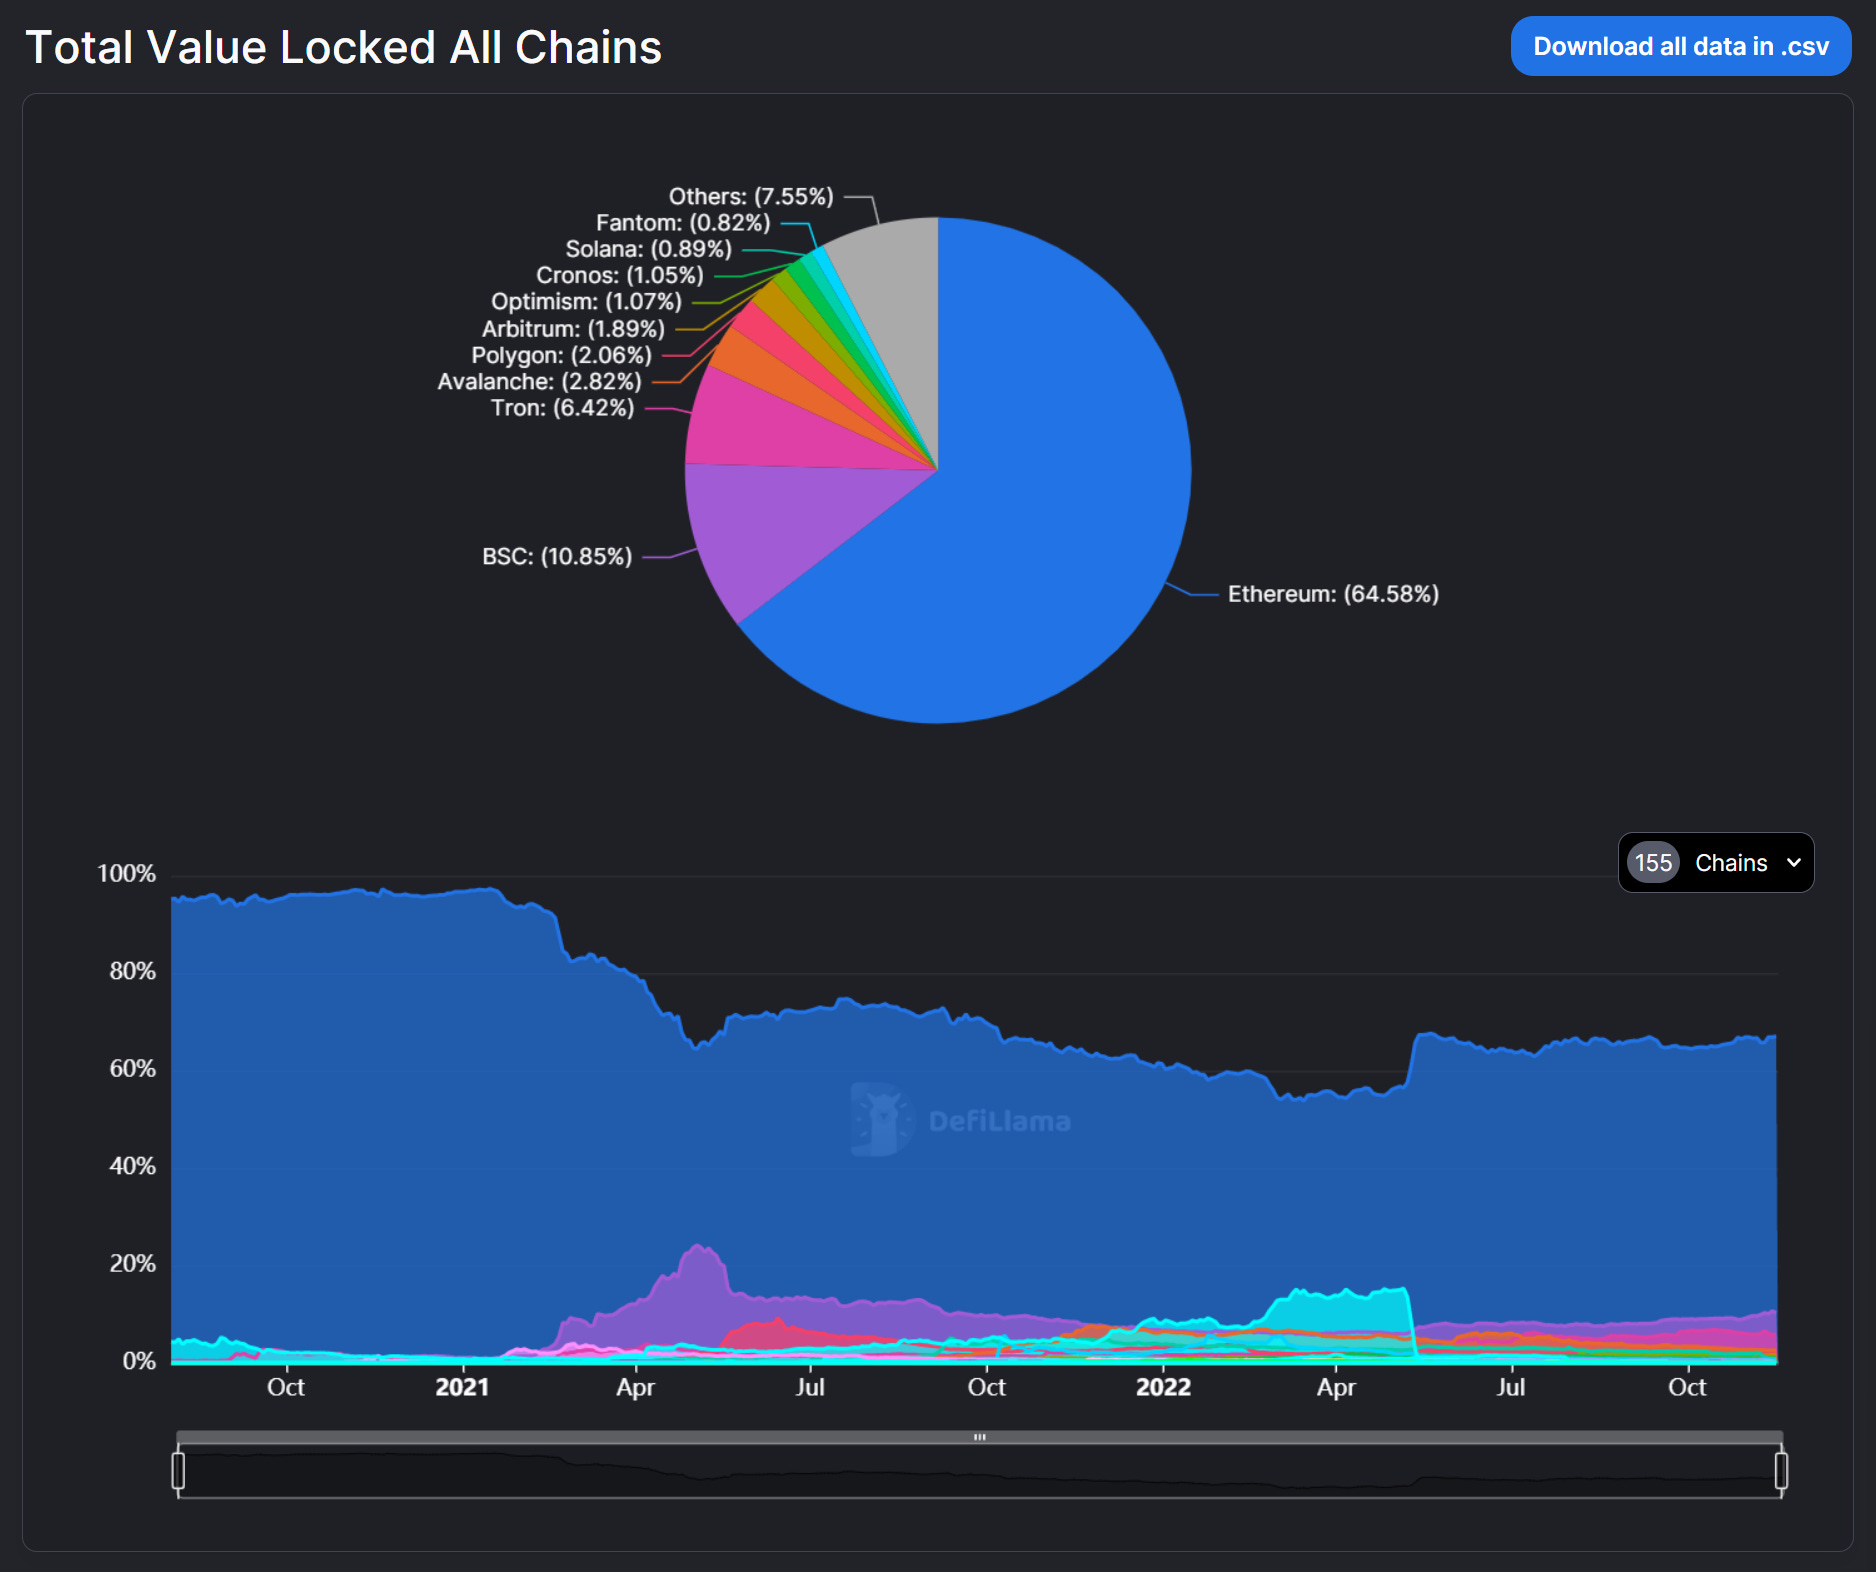Click the 'Ethereum: (64.58%)' label

coord(1333,594)
